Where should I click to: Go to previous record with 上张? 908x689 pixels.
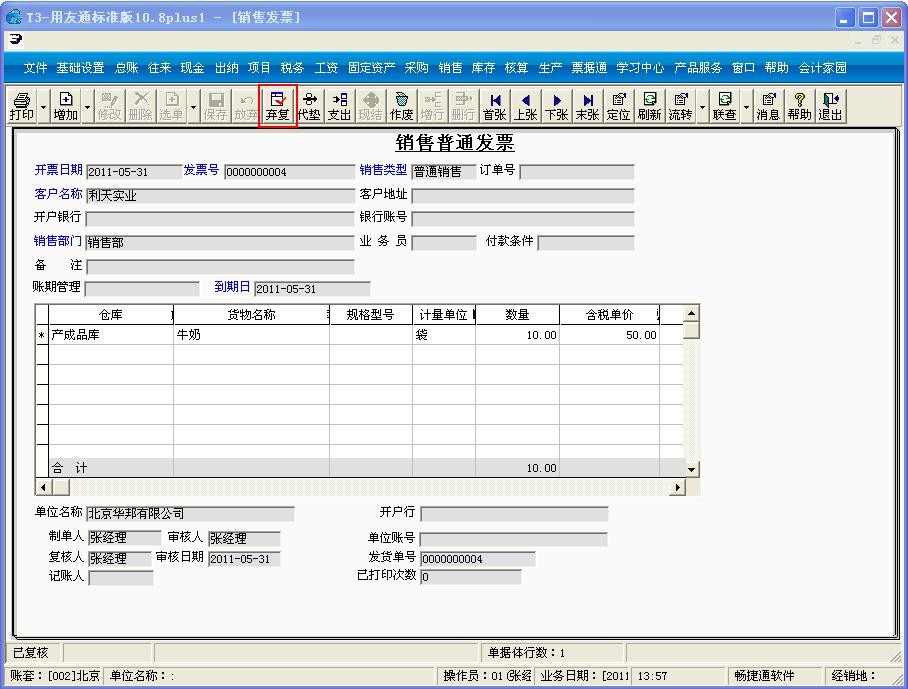coord(525,106)
